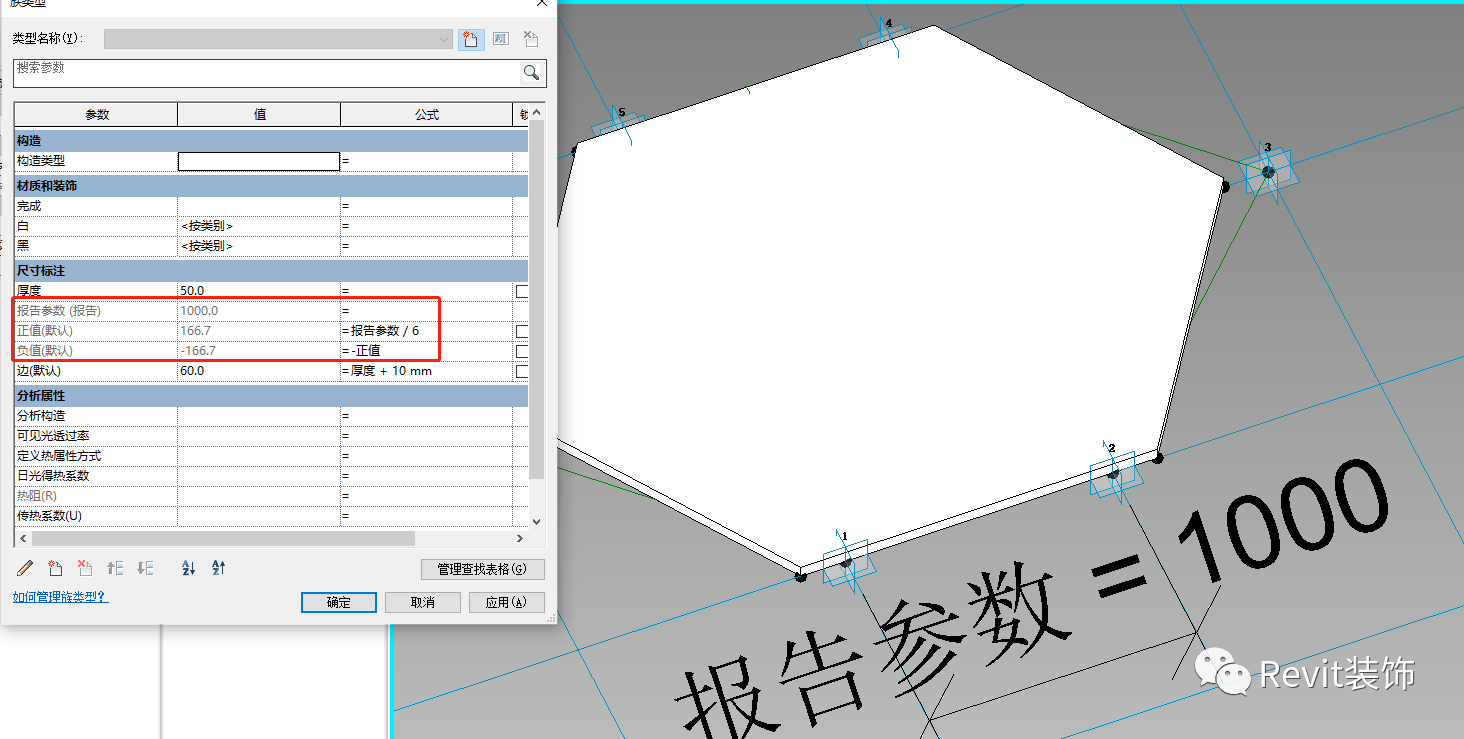The width and height of the screenshot is (1464, 739).
Task: Click the 构造类型 value field
Action: [259, 161]
